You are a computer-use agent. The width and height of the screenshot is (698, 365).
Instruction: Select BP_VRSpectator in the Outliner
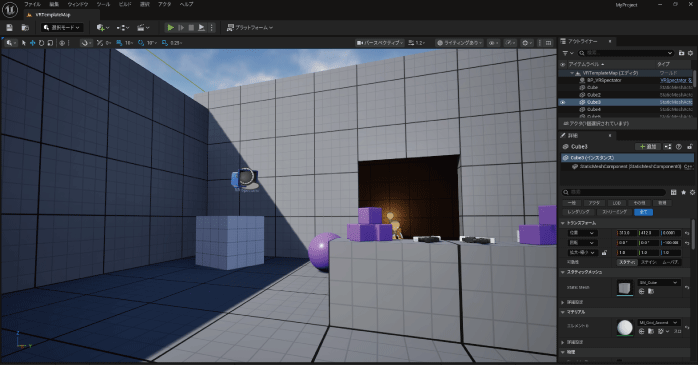pos(604,81)
